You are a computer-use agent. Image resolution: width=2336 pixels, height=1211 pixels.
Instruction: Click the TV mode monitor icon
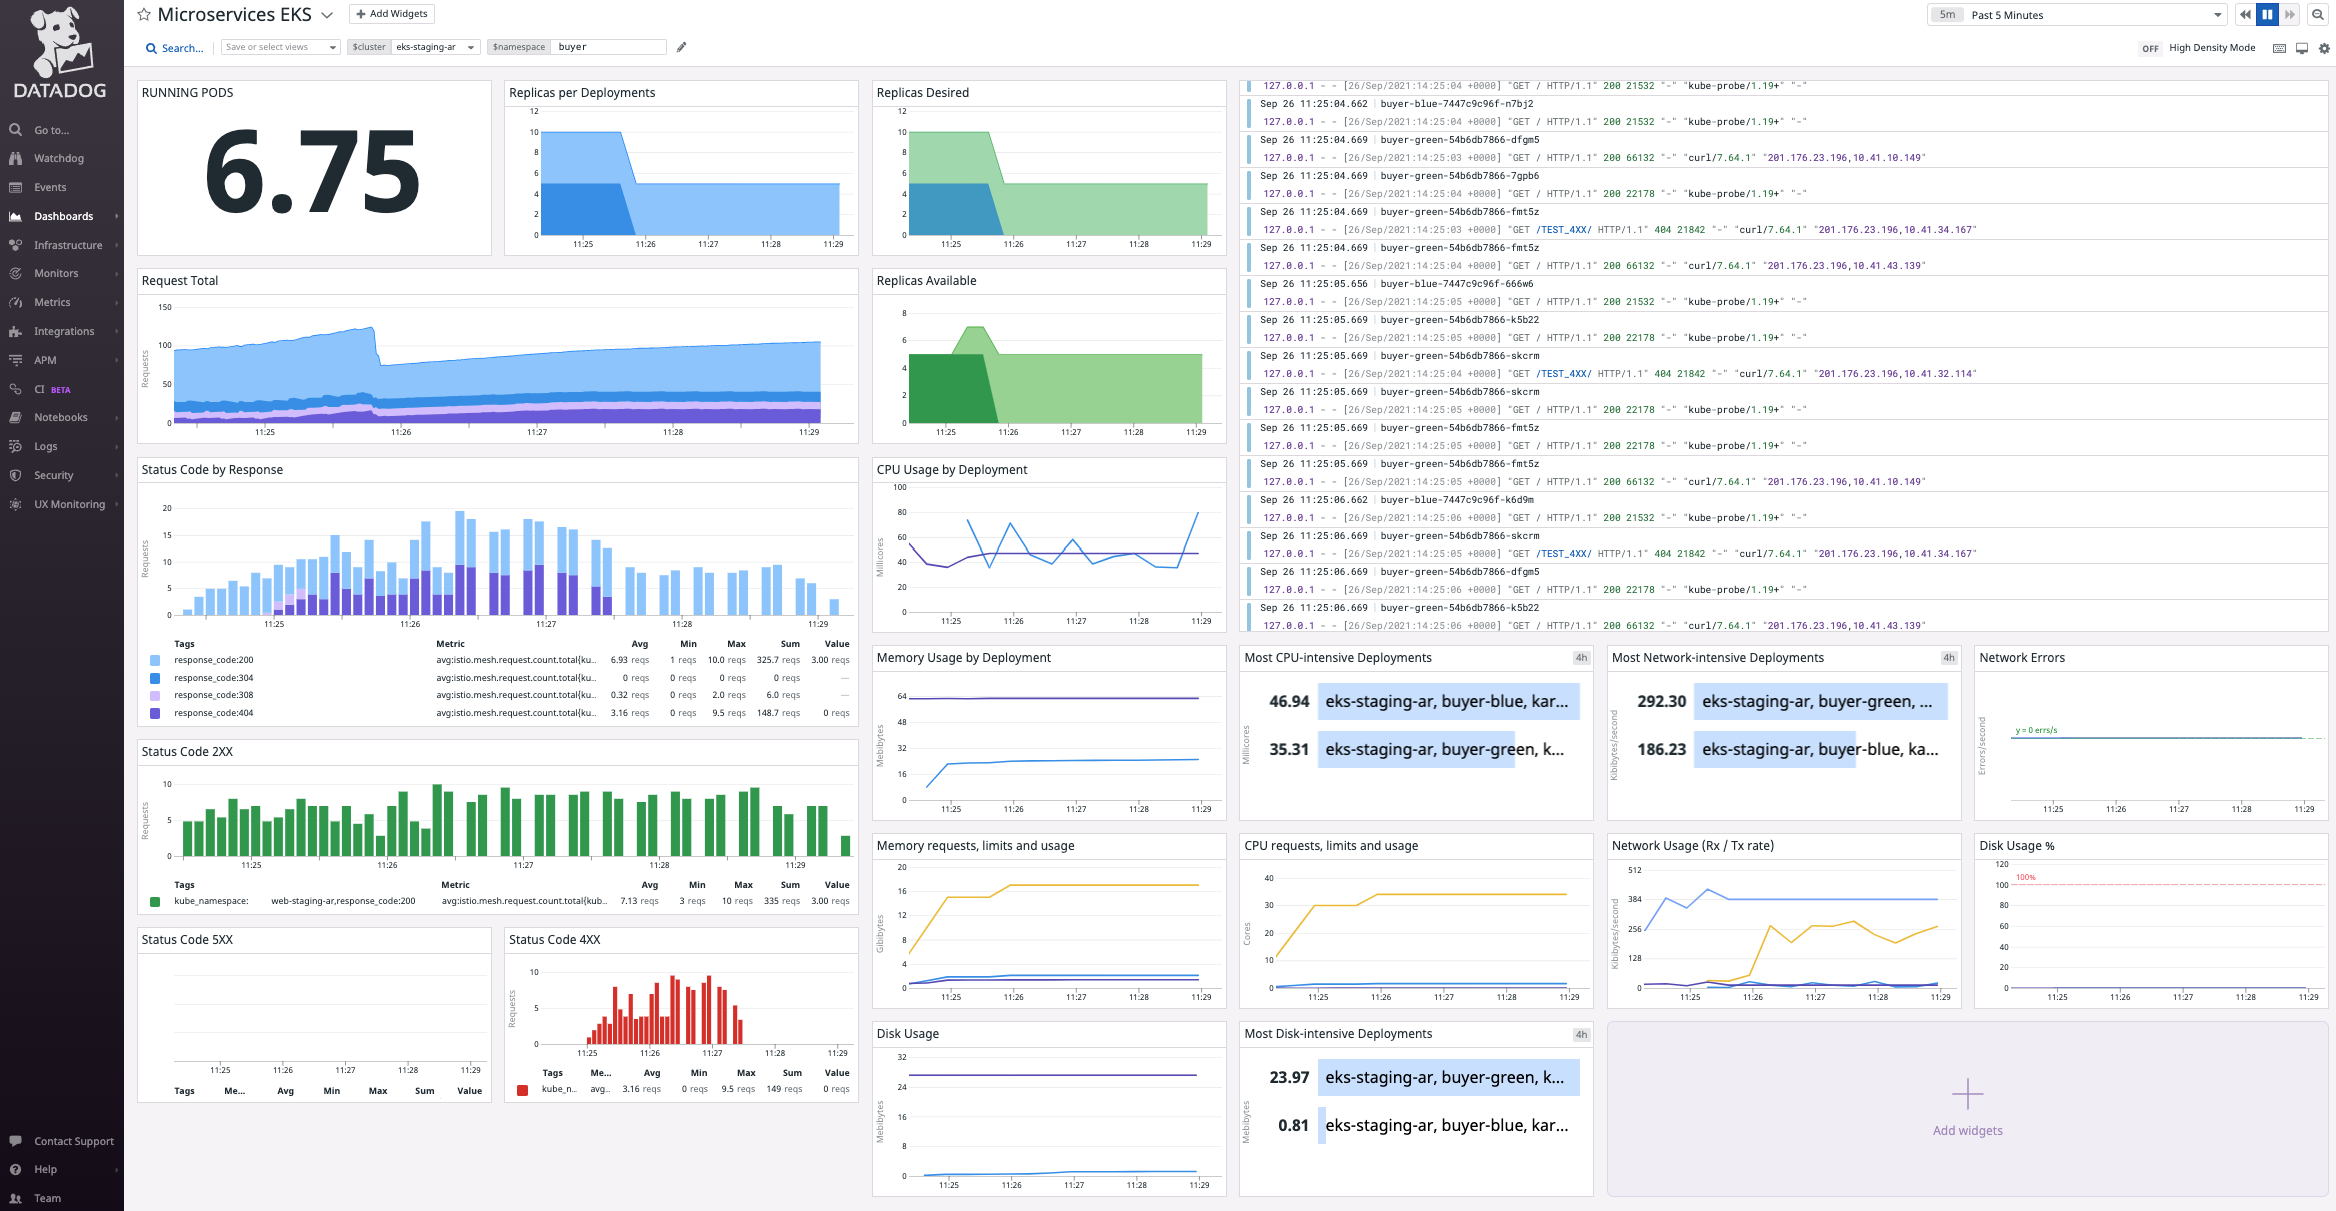pos(2301,48)
